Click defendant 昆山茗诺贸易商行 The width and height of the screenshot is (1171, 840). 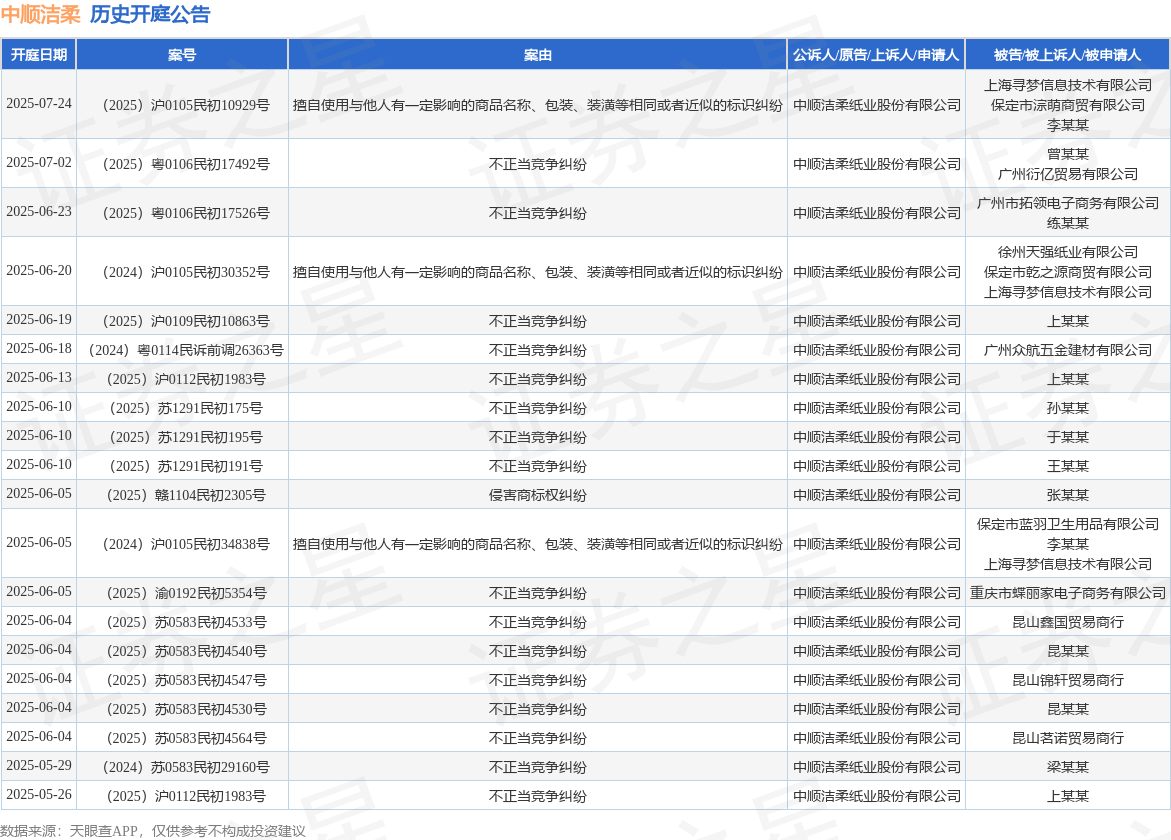coord(1067,739)
